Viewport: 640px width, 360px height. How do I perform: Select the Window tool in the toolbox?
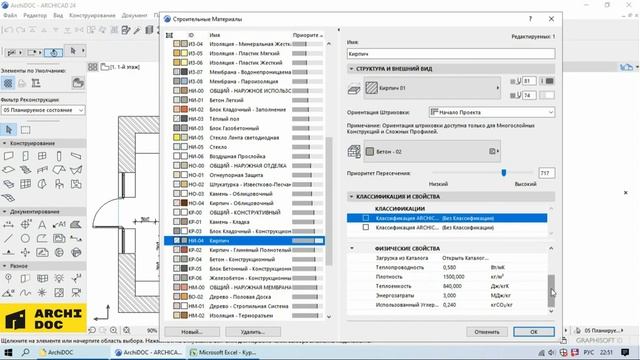tap(42, 156)
